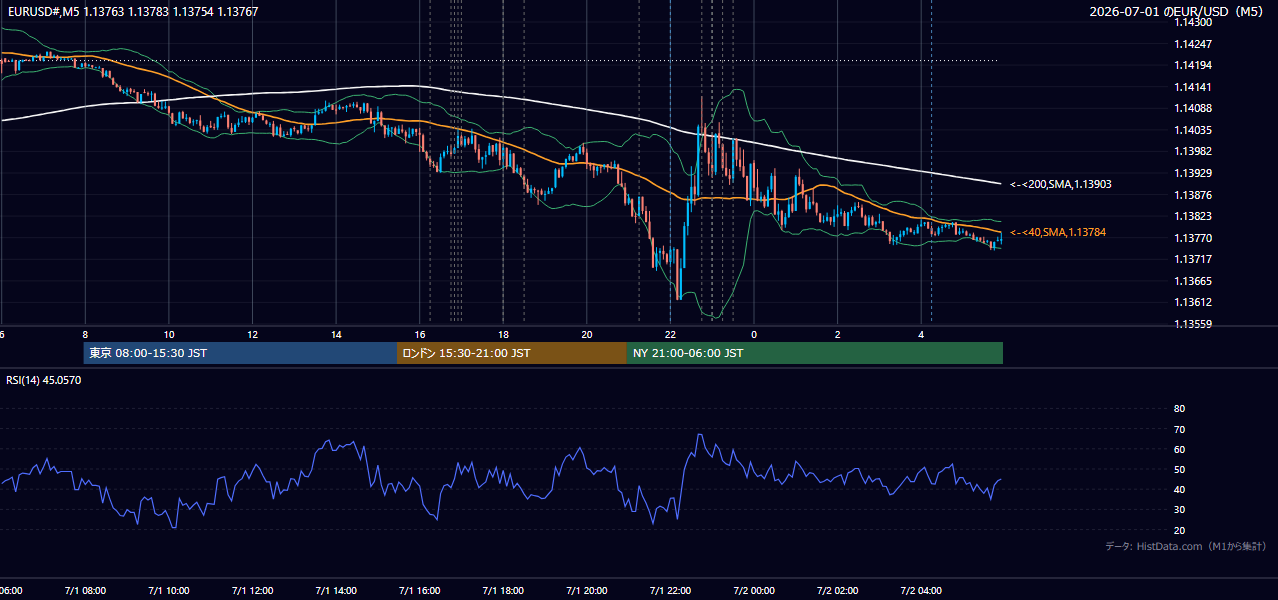This screenshot has width=1278, height=600.
Task: Click the RSI(14) 45.0570 indicator label
Action: tap(43, 380)
